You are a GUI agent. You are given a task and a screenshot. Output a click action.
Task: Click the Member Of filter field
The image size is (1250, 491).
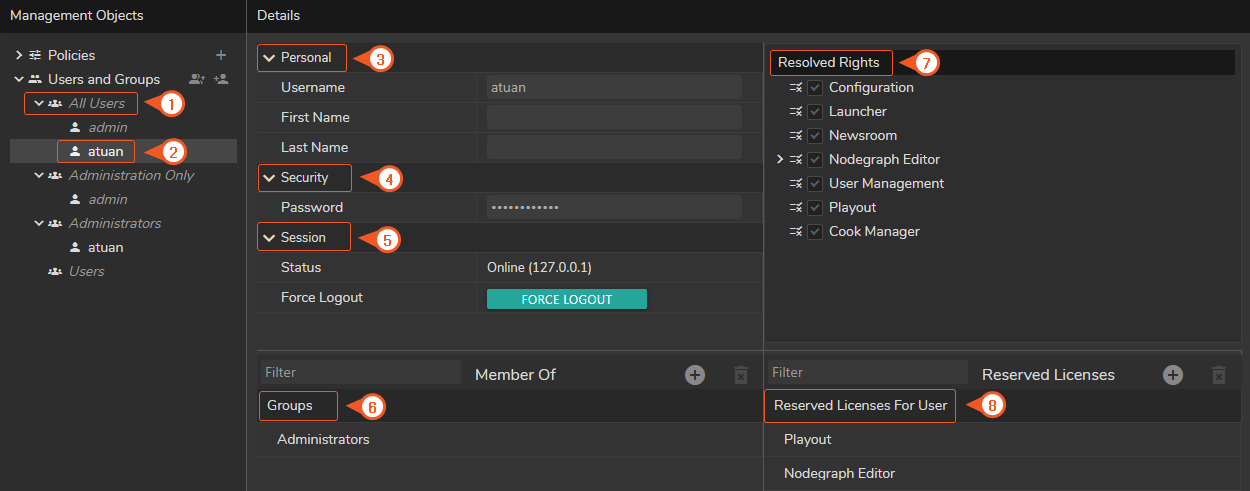coord(360,373)
